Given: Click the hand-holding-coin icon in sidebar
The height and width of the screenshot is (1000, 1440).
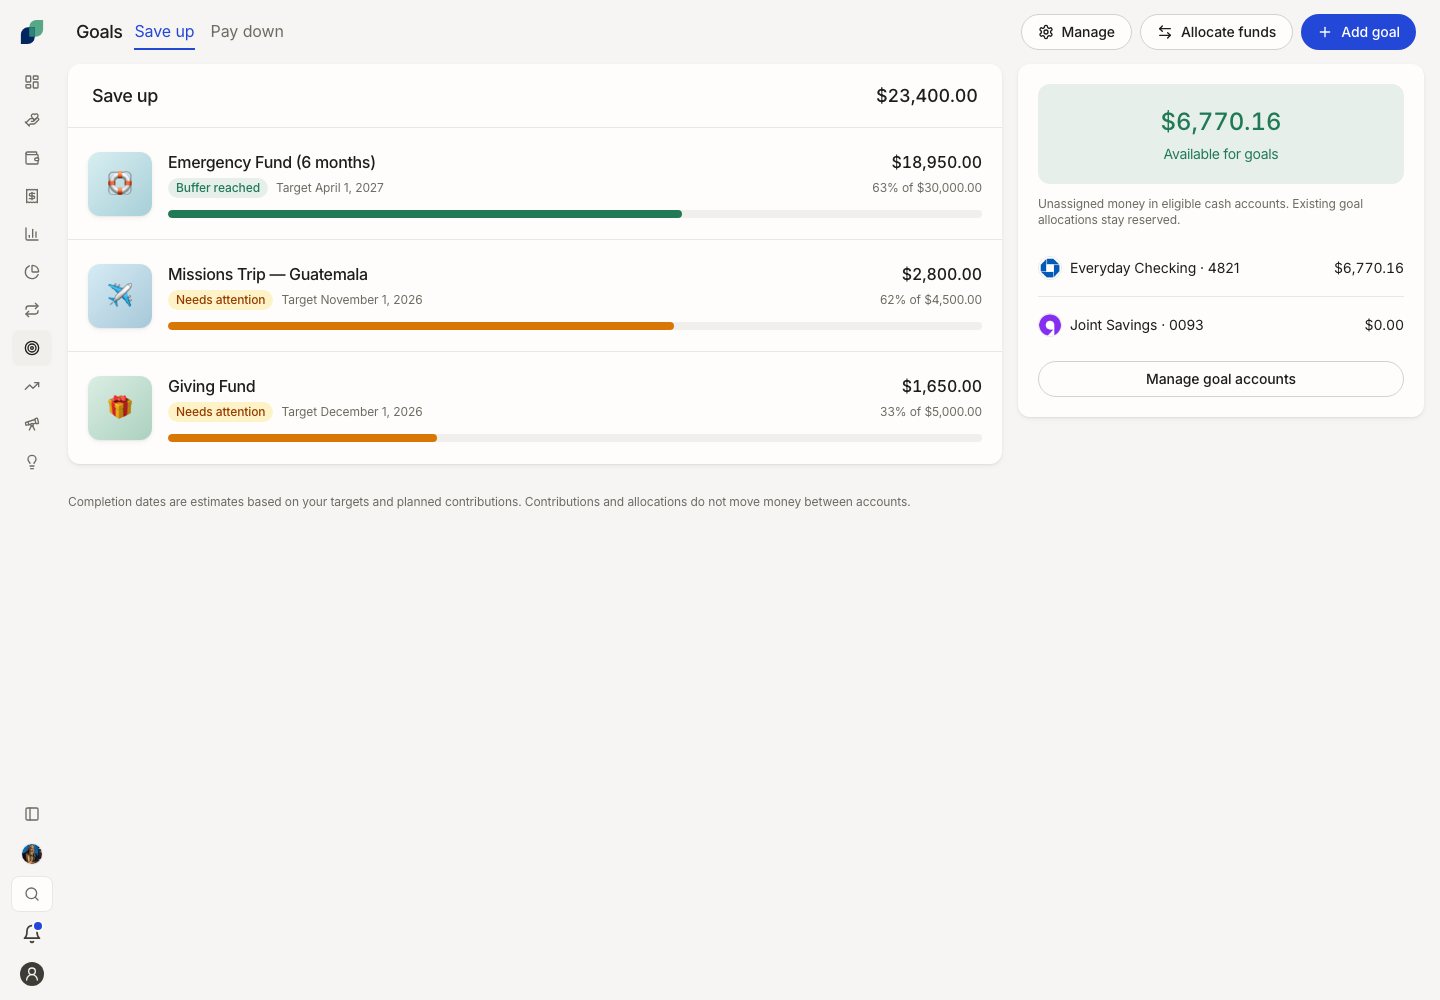Looking at the screenshot, I should pyautogui.click(x=32, y=120).
